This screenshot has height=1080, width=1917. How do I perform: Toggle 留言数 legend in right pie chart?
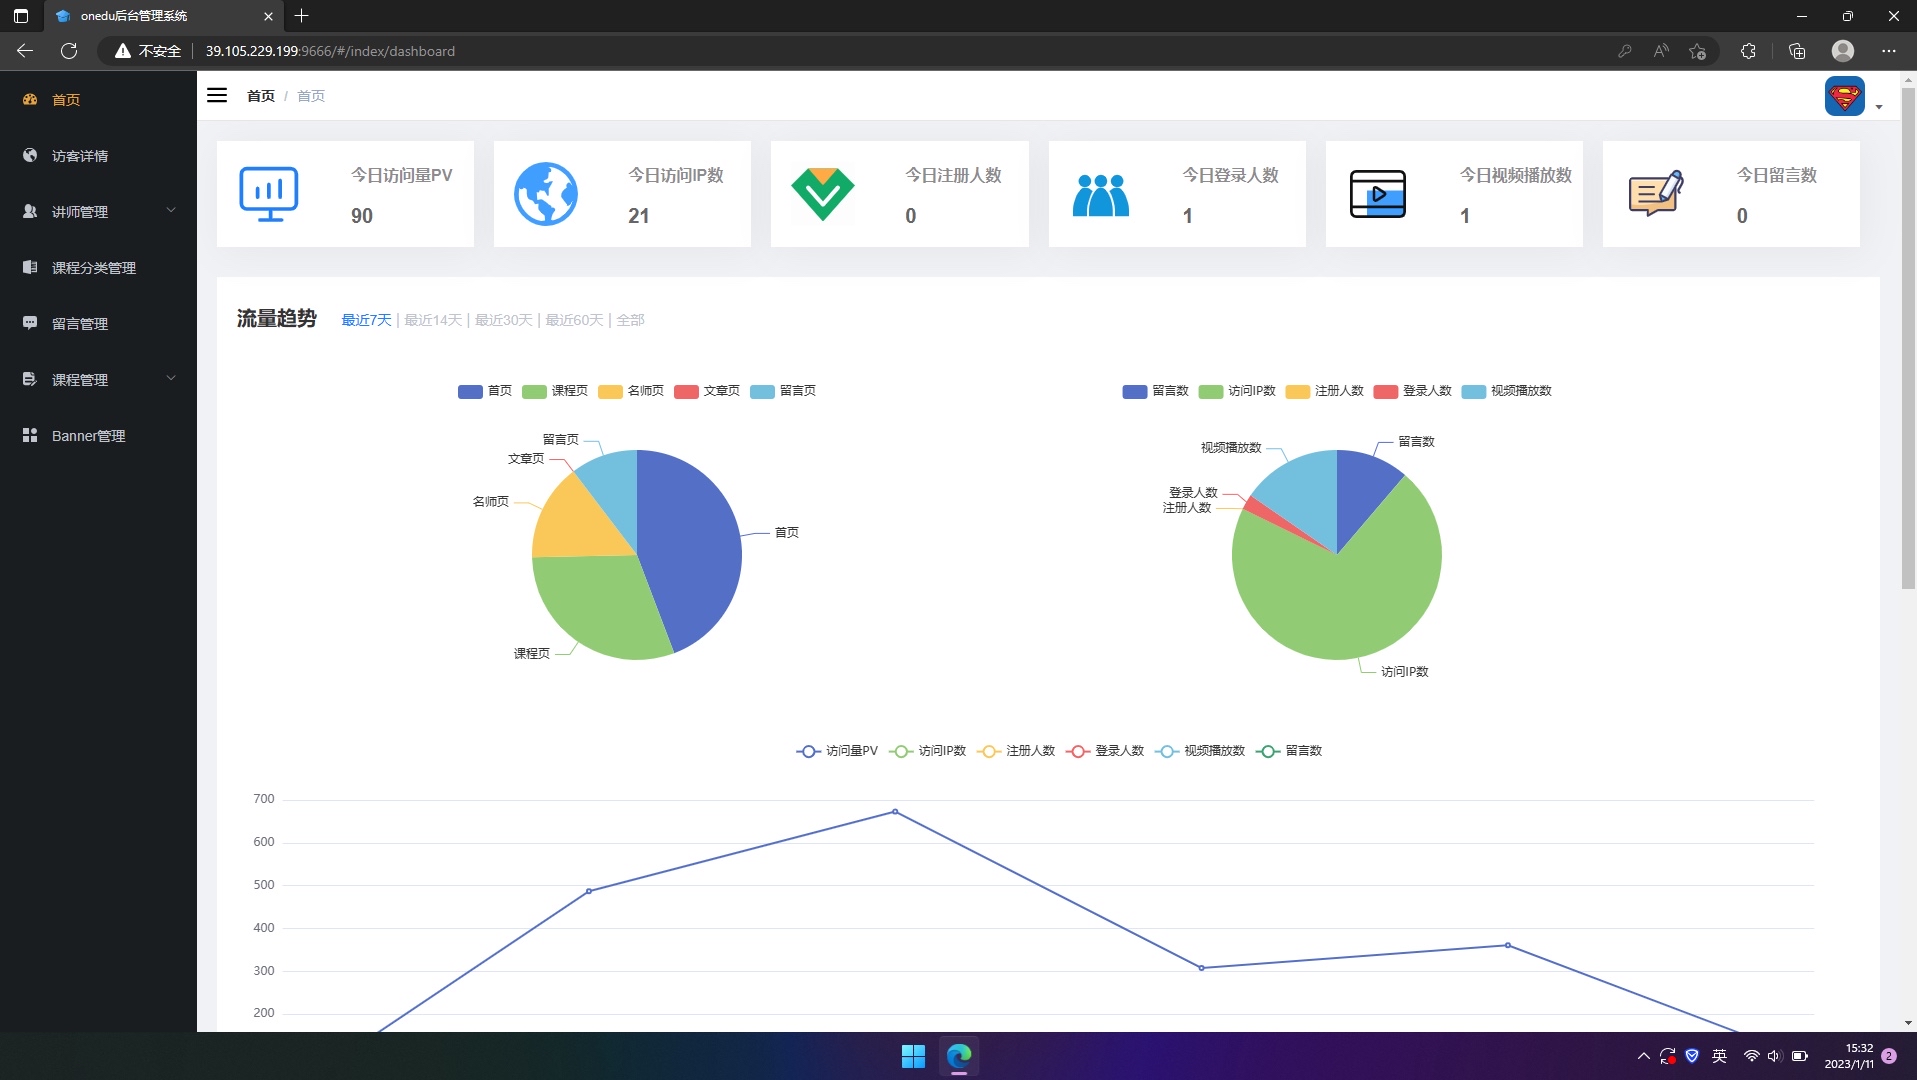(1155, 391)
